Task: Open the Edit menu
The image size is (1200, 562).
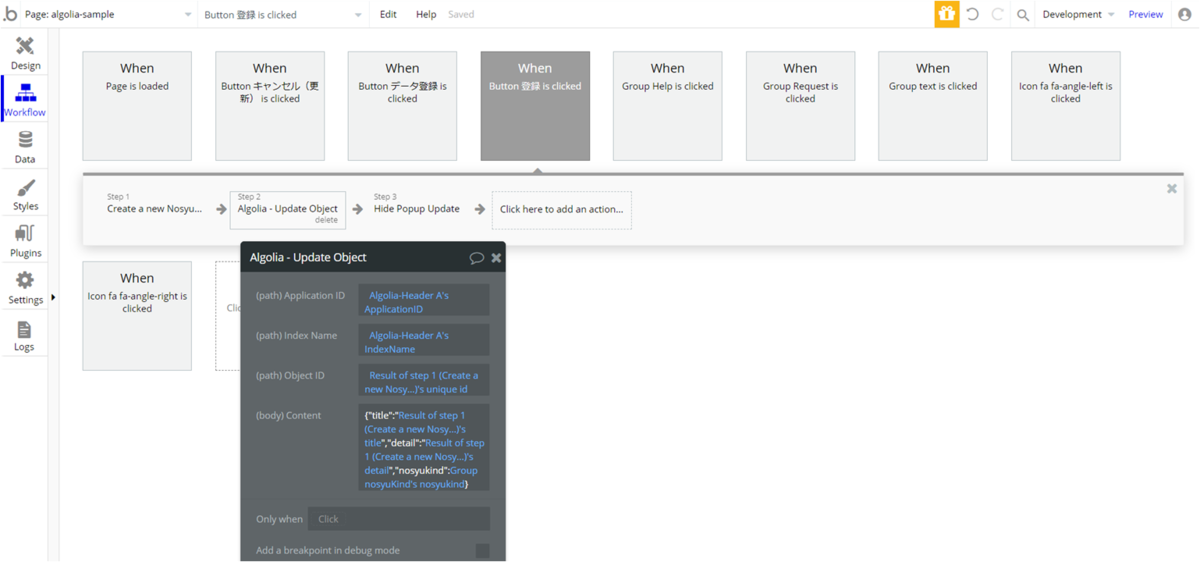Action: [388, 14]
